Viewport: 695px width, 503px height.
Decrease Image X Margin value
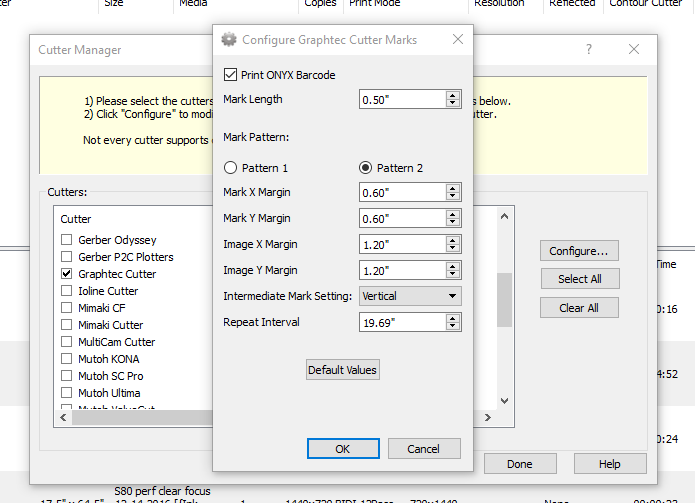pos(453,248)
